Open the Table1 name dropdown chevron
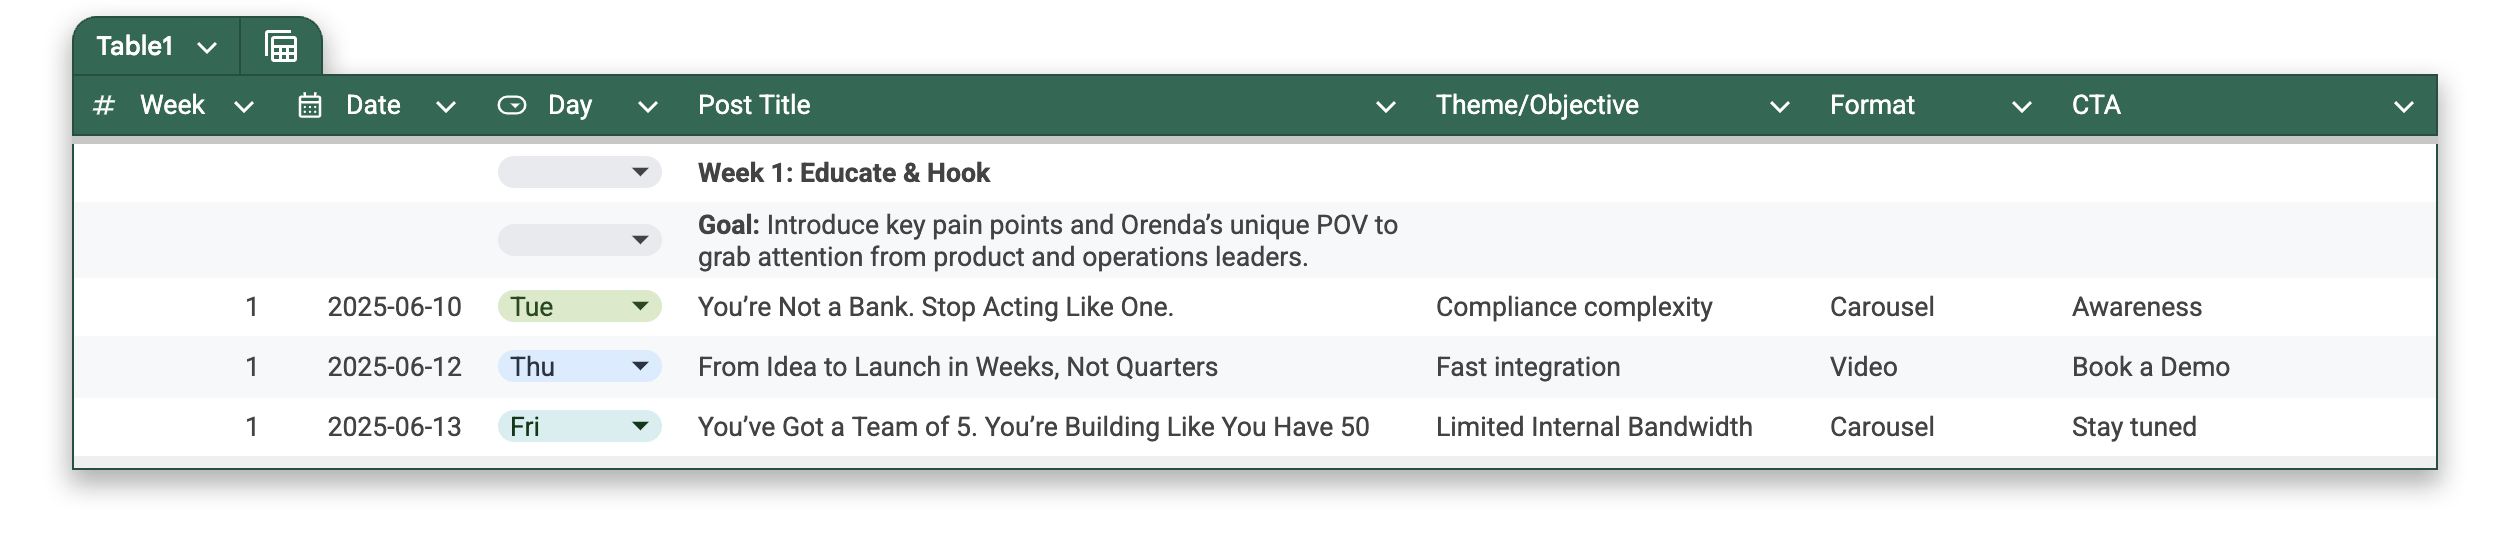The width and height of the screenshot is (2510, 540). pyautogui.click(x=207, y=47)
